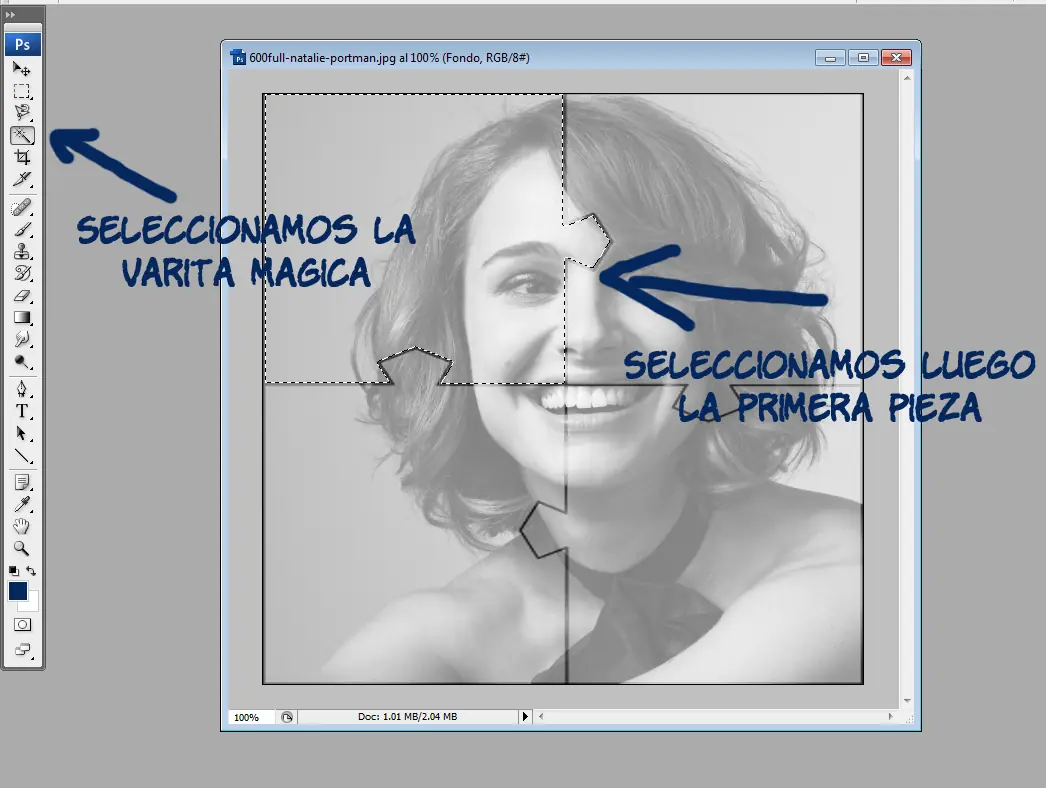Viewport: 1046px width, 788px height.
Task: Choose the Pen tool
Action: [21, 389]
